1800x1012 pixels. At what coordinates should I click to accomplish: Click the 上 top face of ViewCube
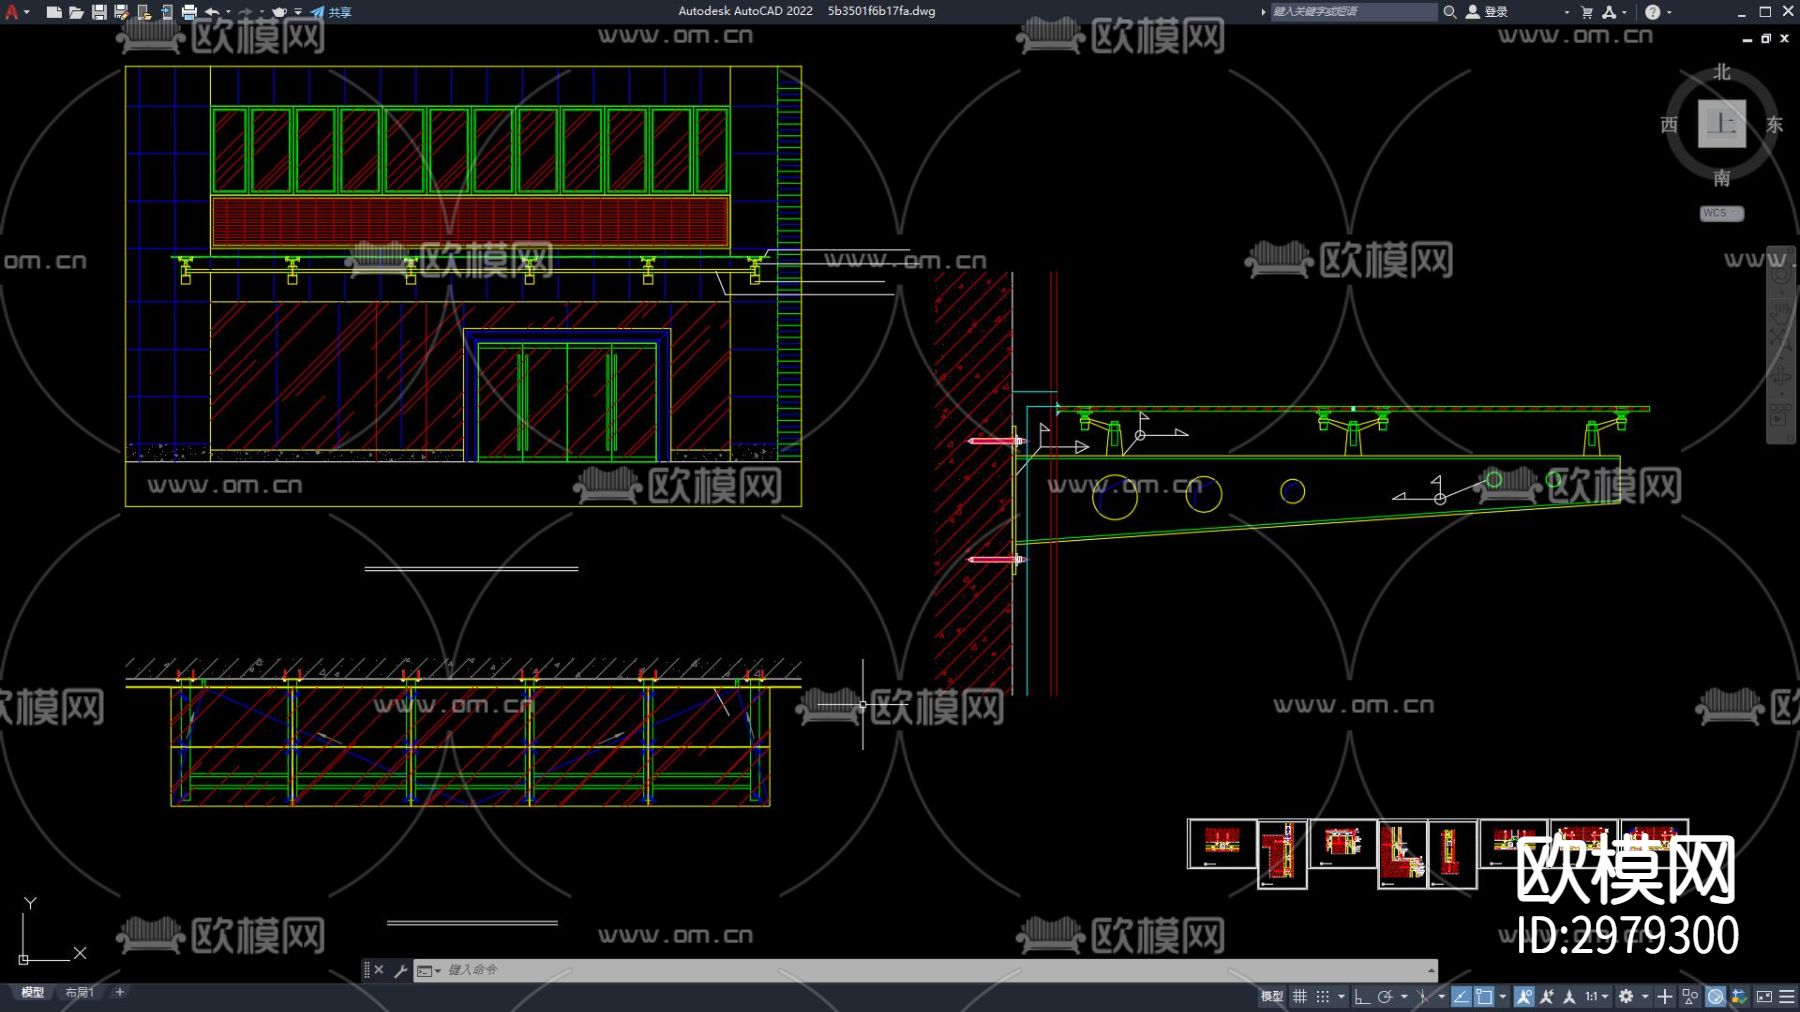(1721, 124)
